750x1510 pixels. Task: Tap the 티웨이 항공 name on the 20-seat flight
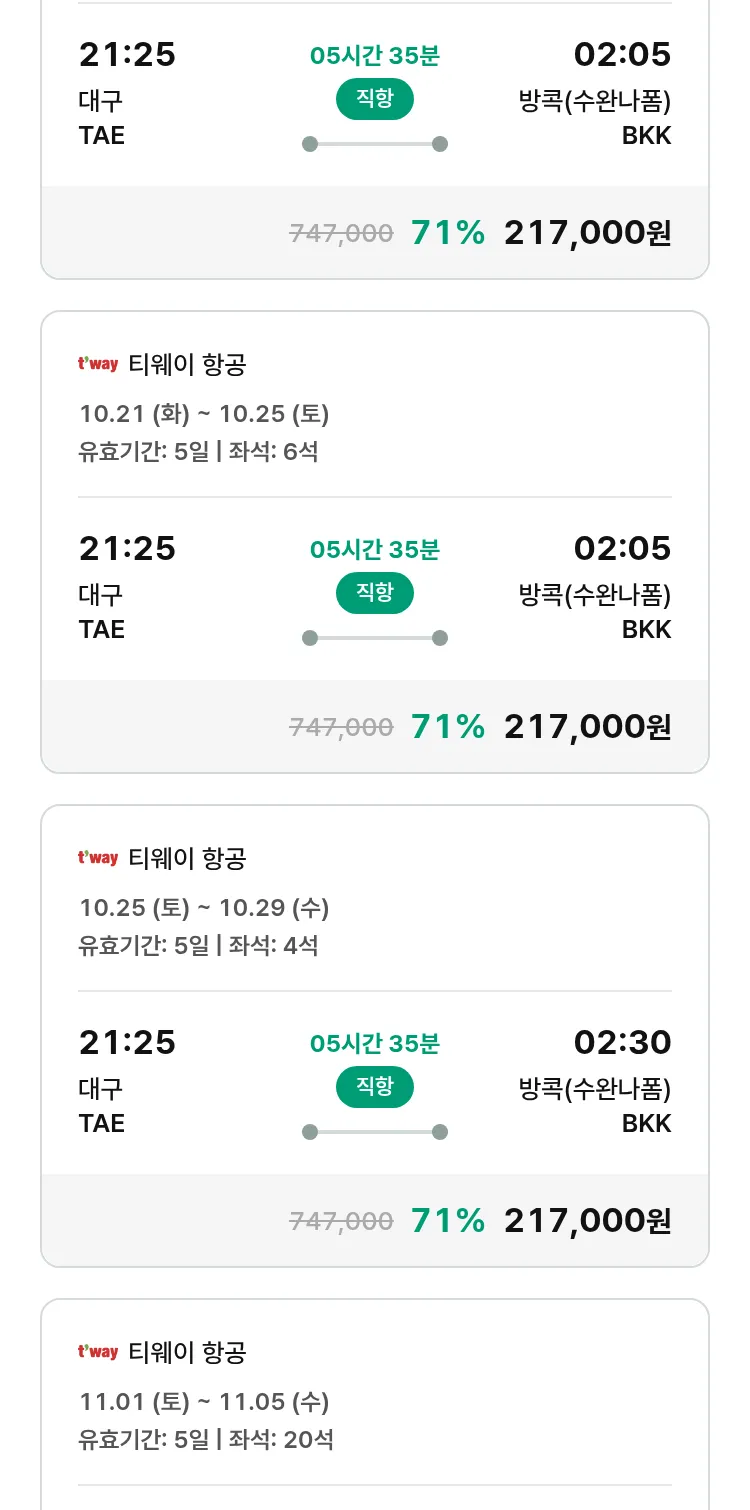pyautogui.click(x=187, y=1353)
